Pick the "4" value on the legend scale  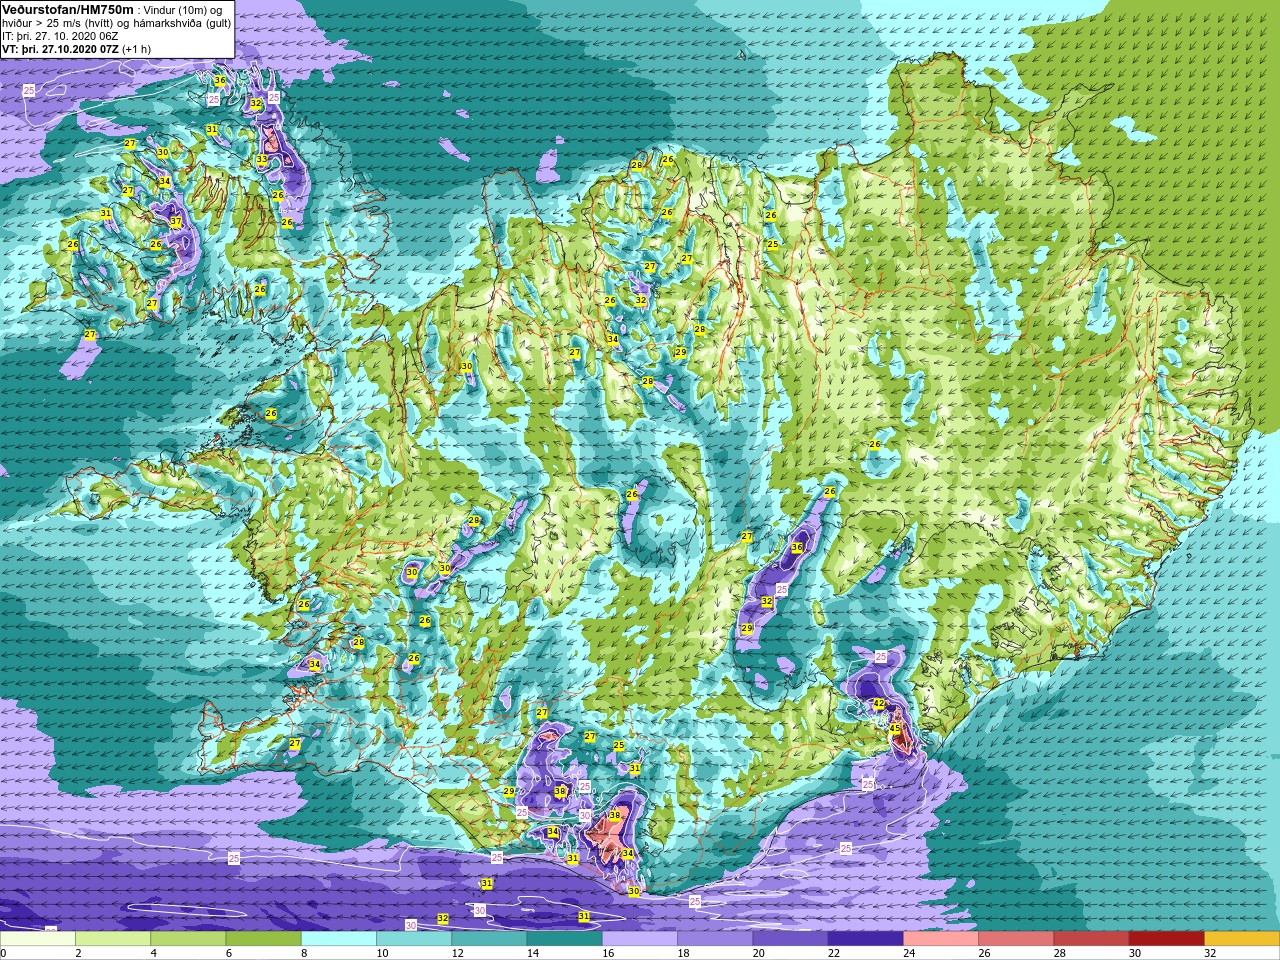[151, 953]
